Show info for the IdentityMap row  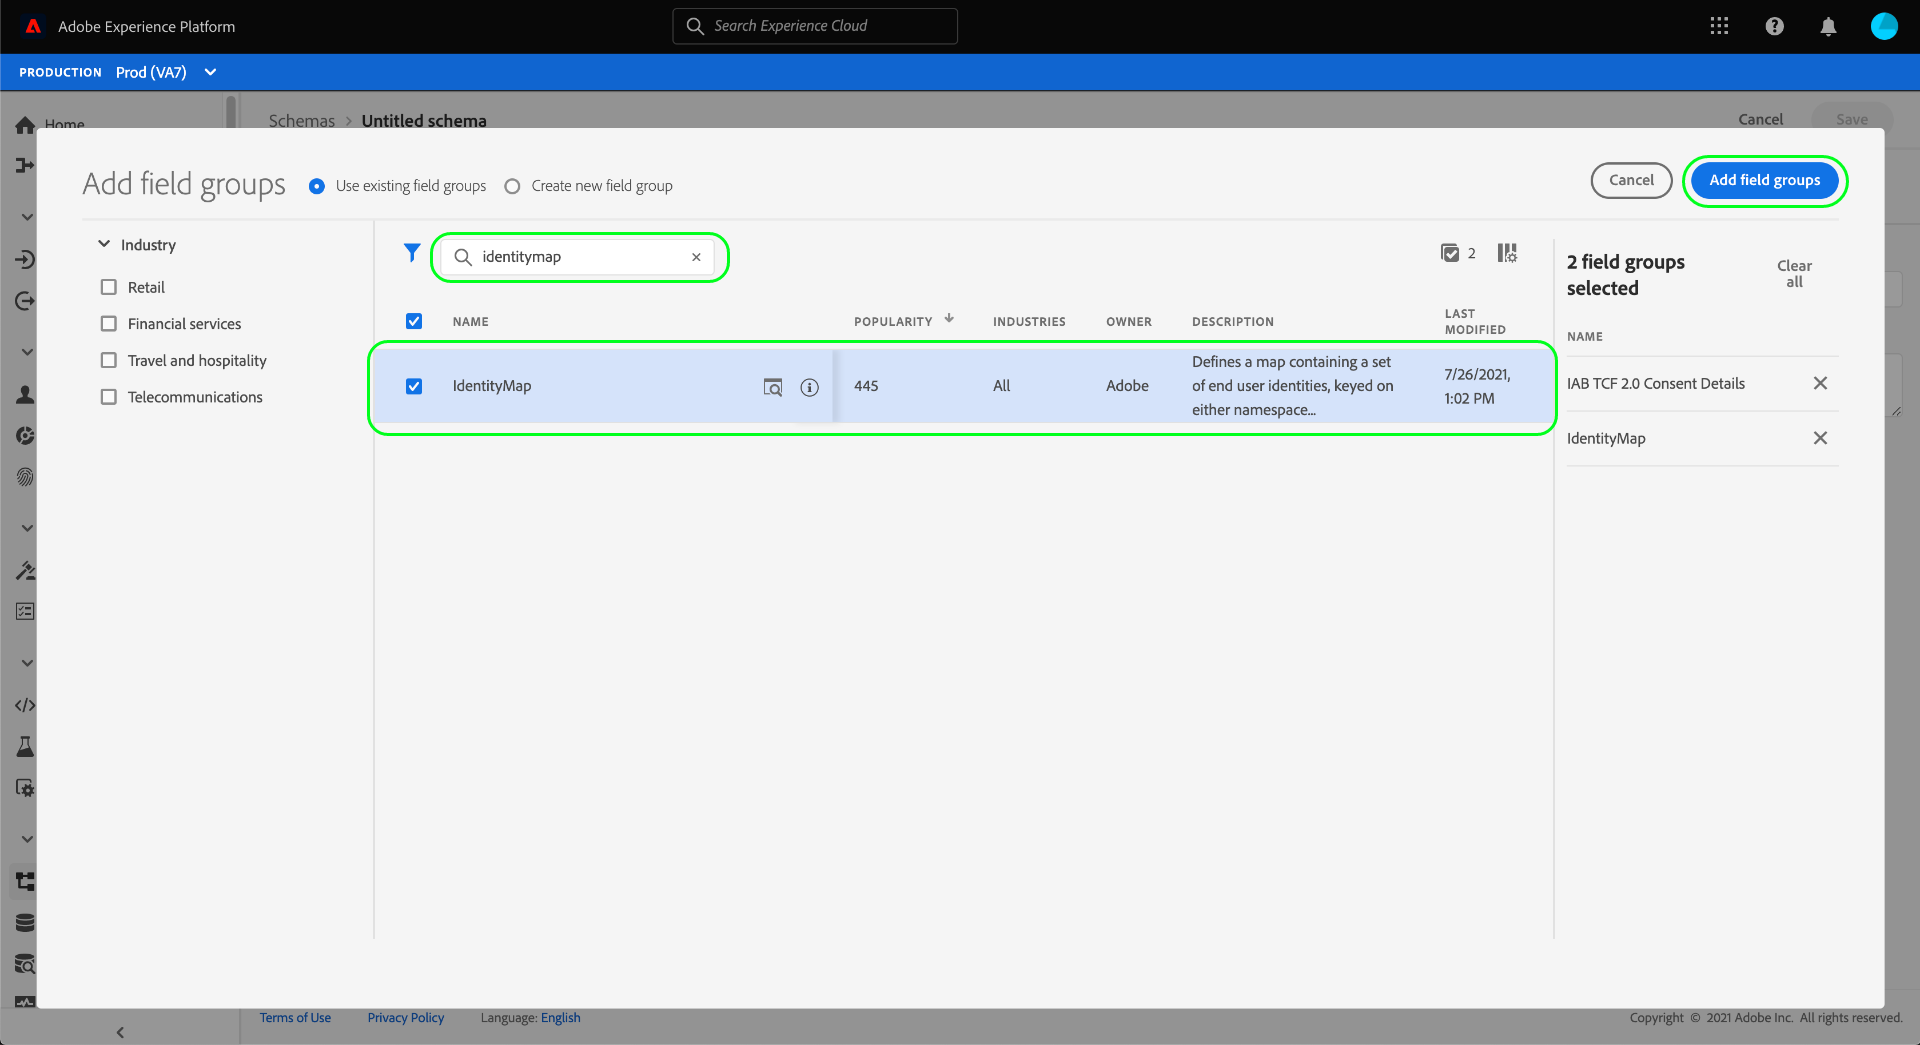(810, 387)
